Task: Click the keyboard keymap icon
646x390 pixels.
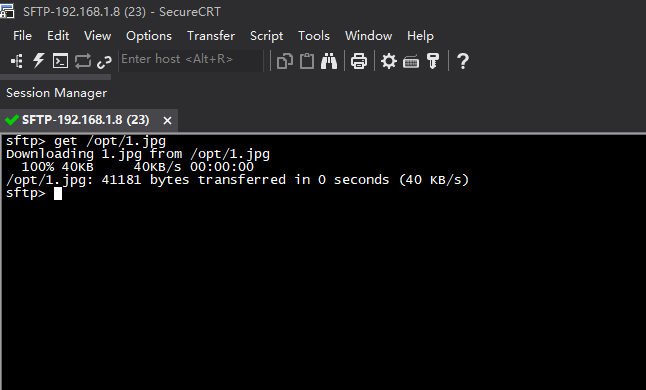Action: (x=411, y=62)
